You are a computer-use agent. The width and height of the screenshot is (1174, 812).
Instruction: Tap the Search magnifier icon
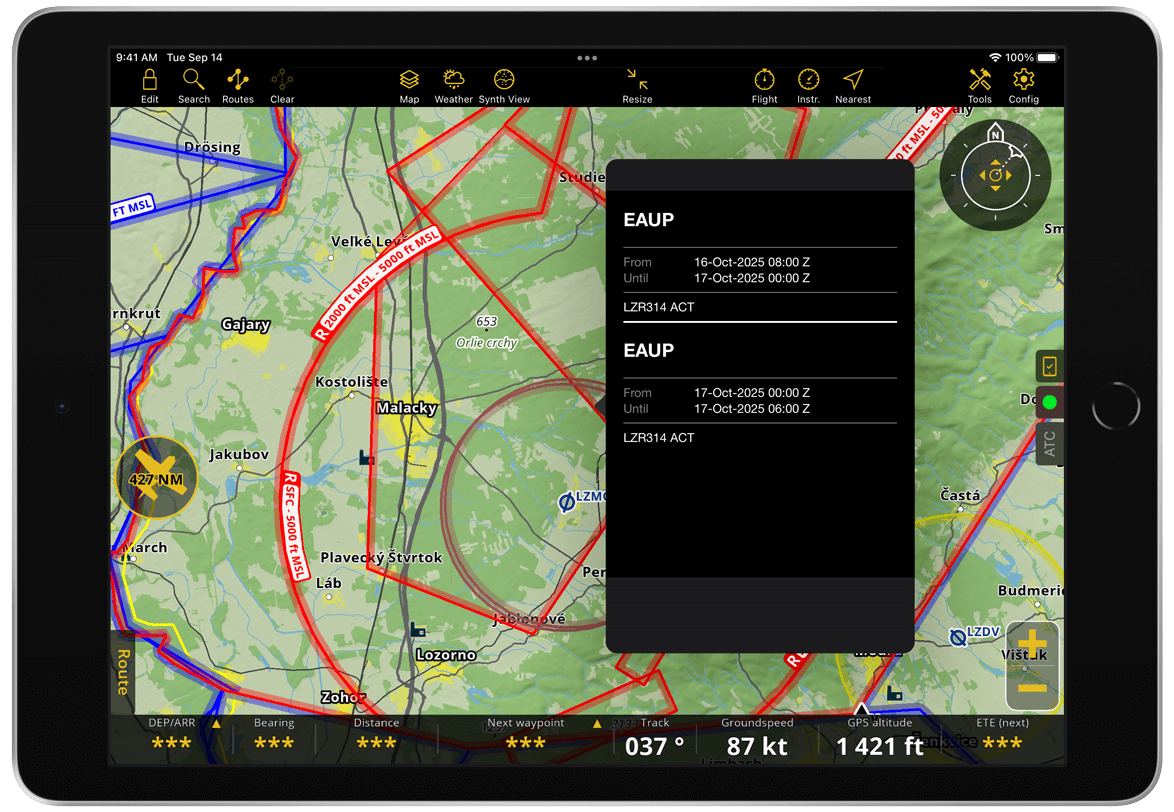click(x=194, y=86)
